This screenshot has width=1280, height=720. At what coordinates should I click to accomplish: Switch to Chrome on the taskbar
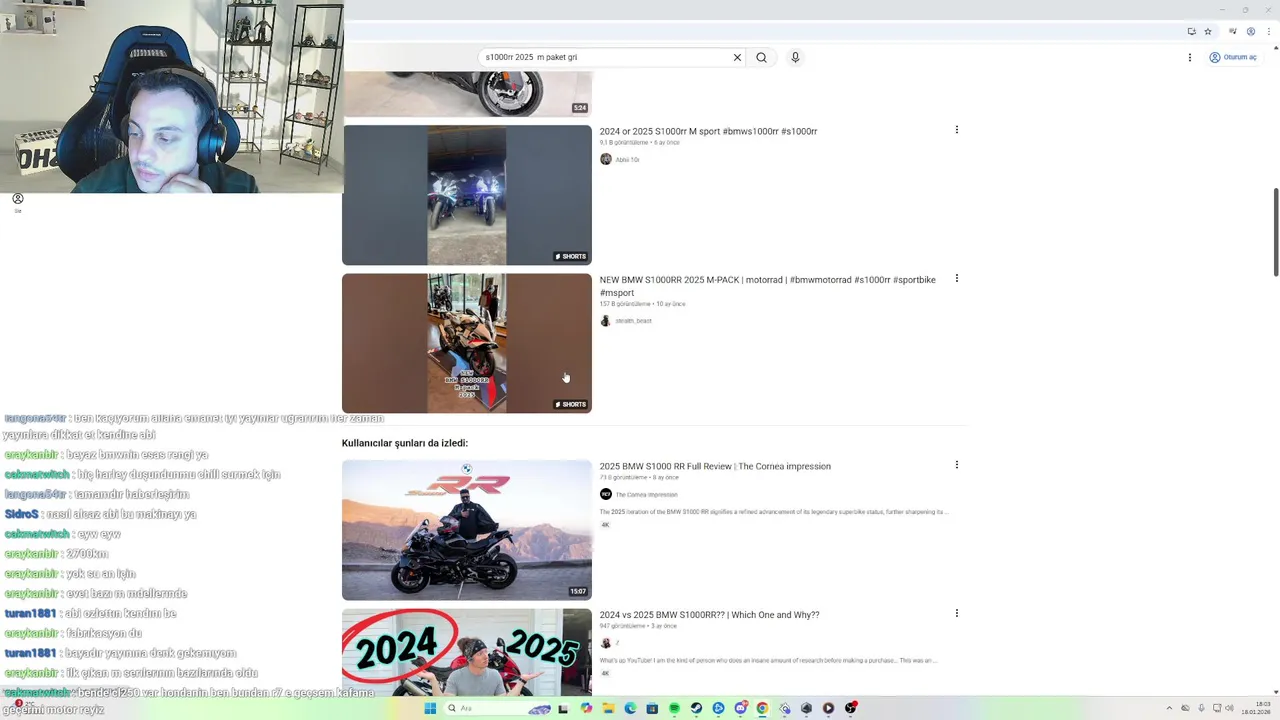(x=762, y=708)
